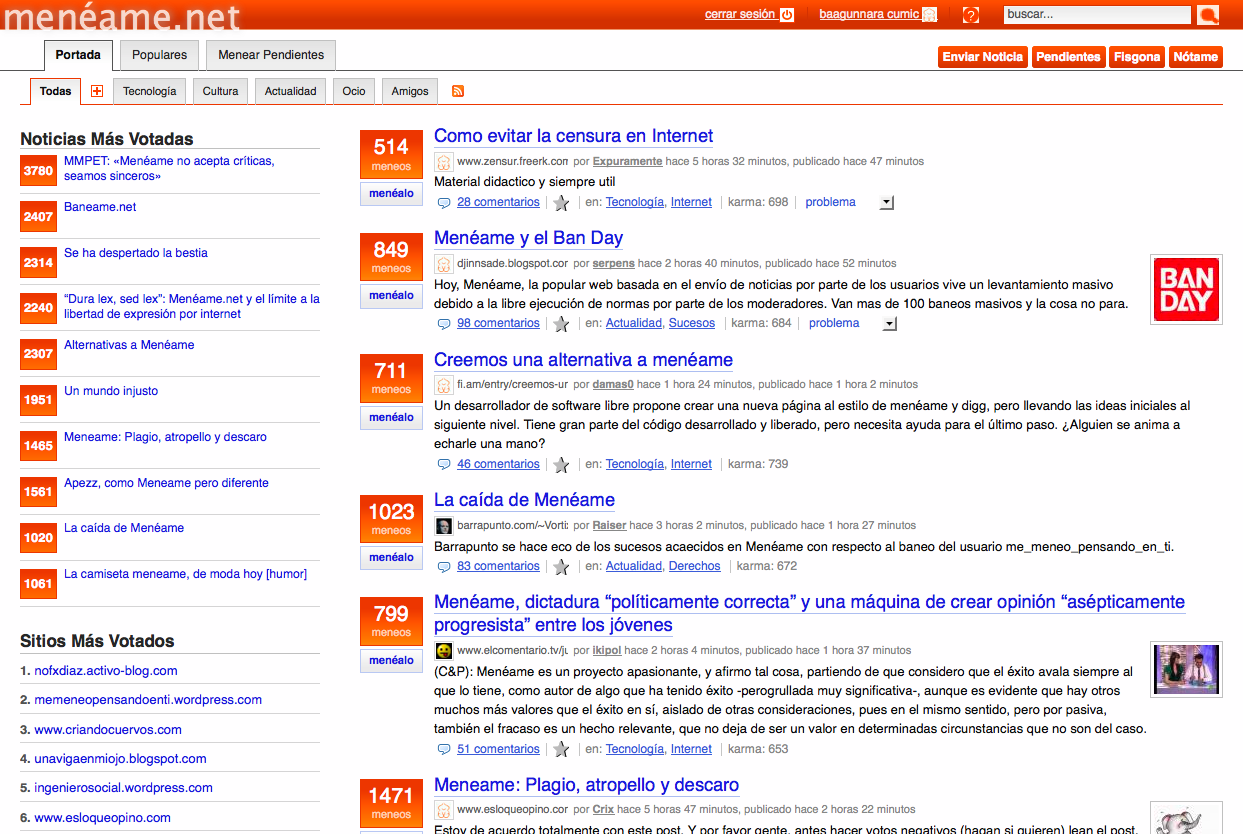Click comment bubble icon beside 98 comentarios
This screenshot has width=1243, height=834.
[x=444, y=323]
